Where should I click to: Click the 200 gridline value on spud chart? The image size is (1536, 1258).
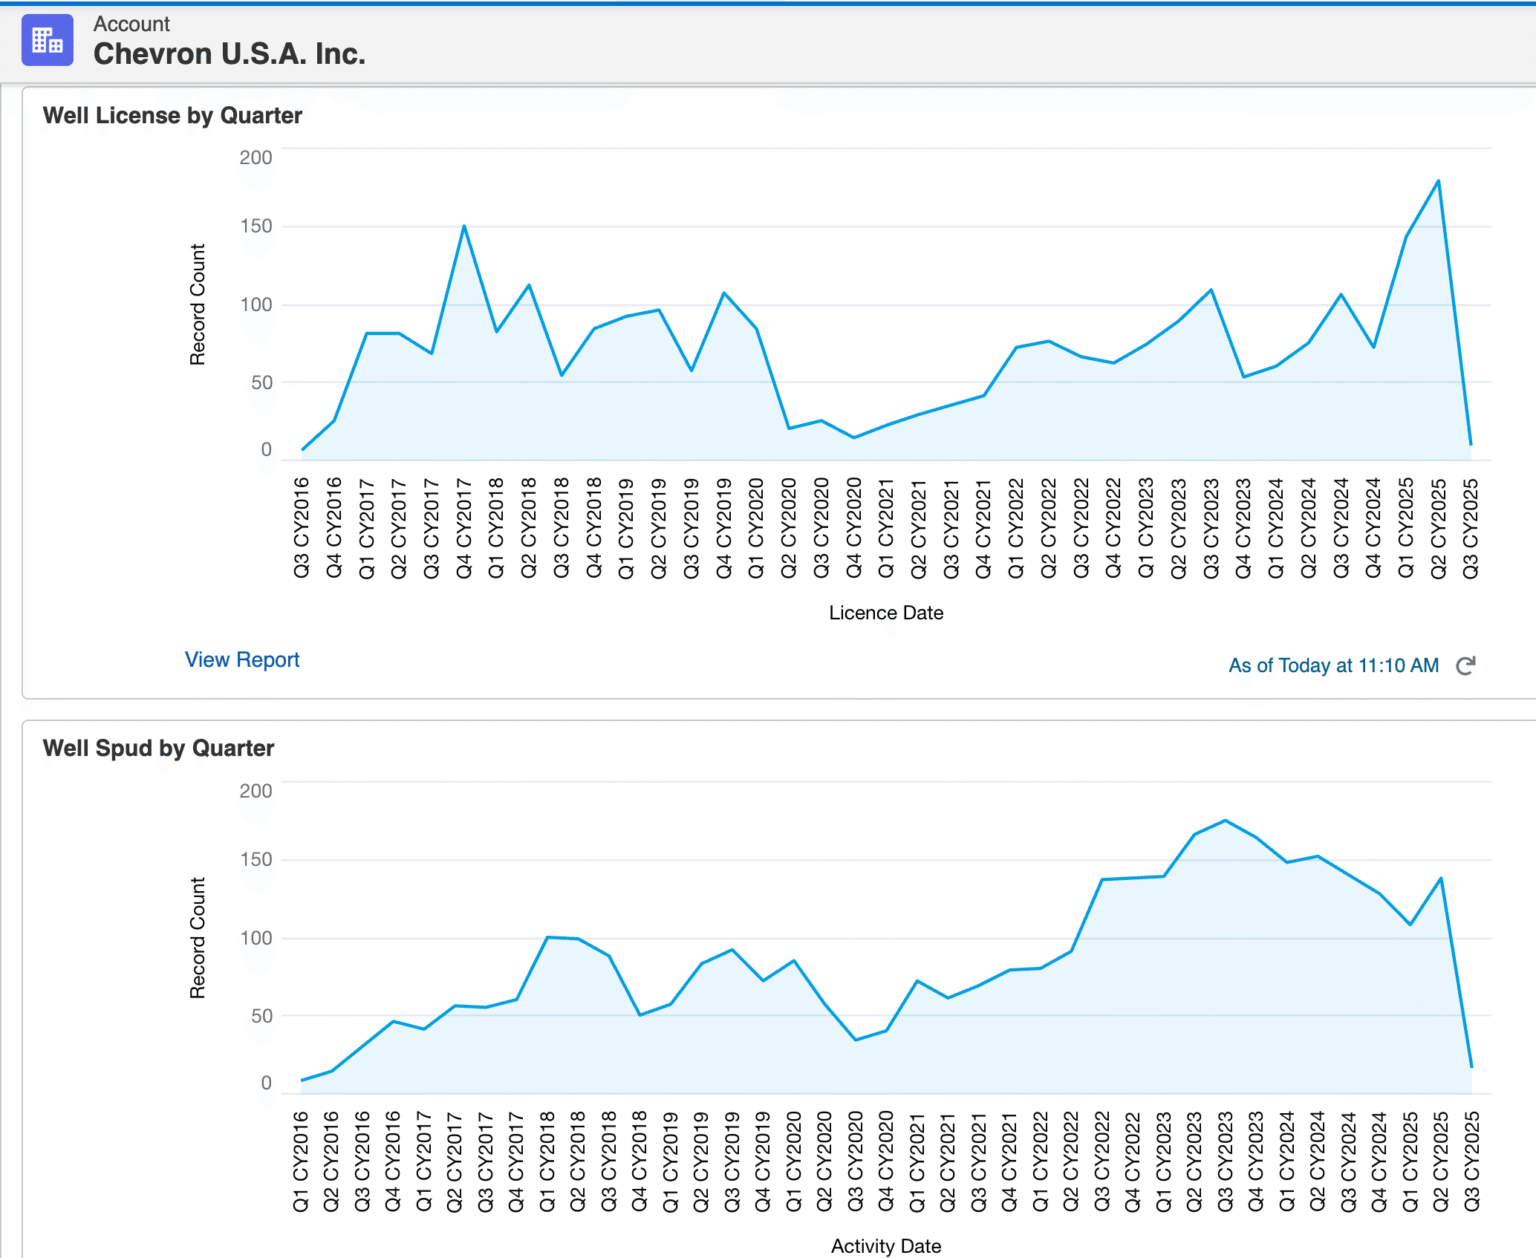click(x=255, y=790)
